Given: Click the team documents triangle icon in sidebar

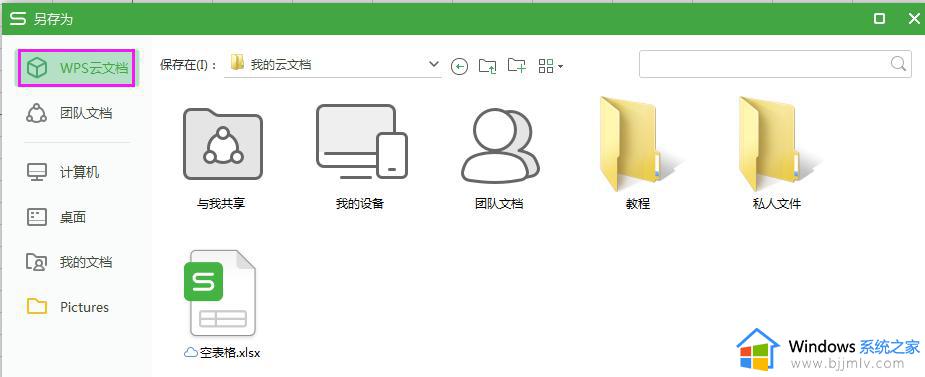Looking at the screenshot, I should pyautogui.click(x=37, y=113).
